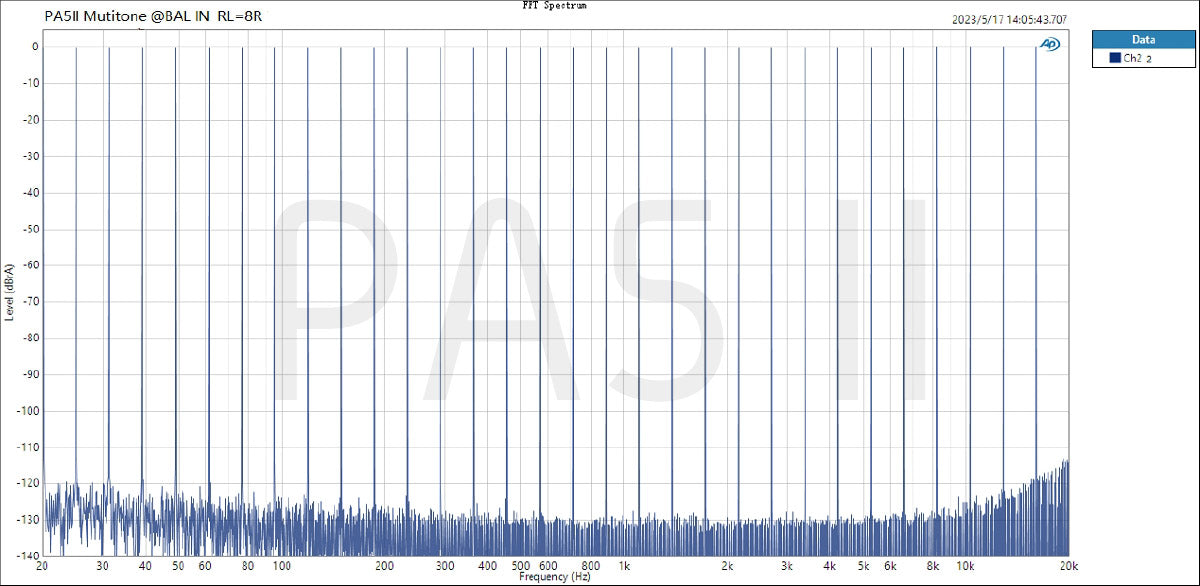1200x586 pixels.
Task: Click the Data legend header
Action: coord(1143,40)
